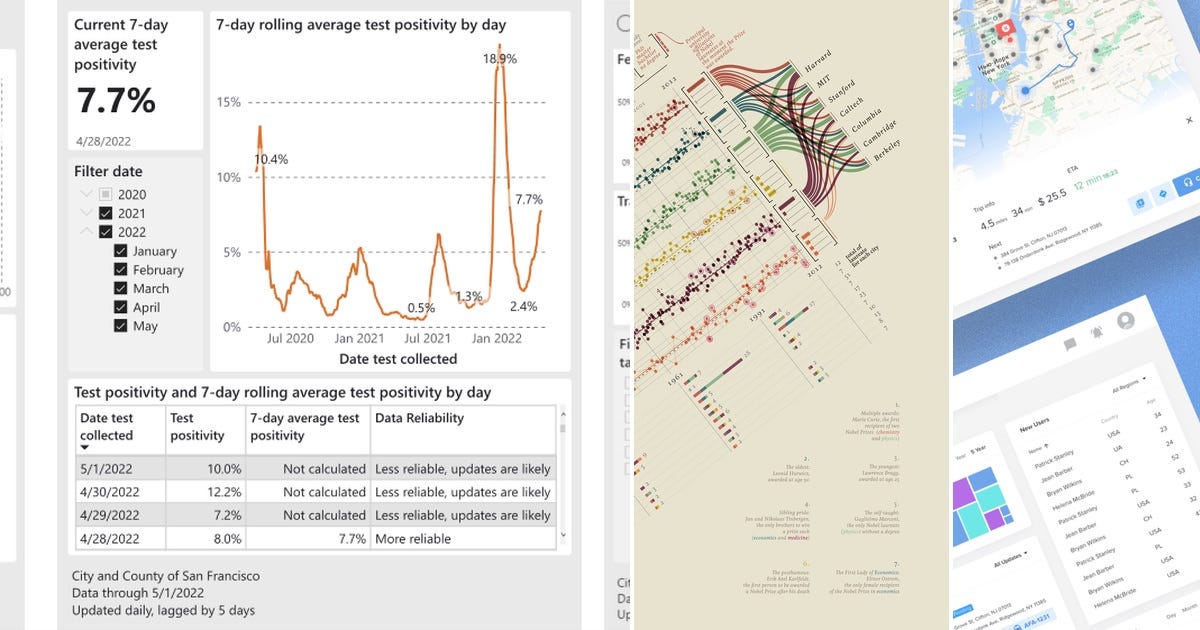Open the chat messages icon
This screenshot has height=630, width=1200.
click(x=1070, y=344)
